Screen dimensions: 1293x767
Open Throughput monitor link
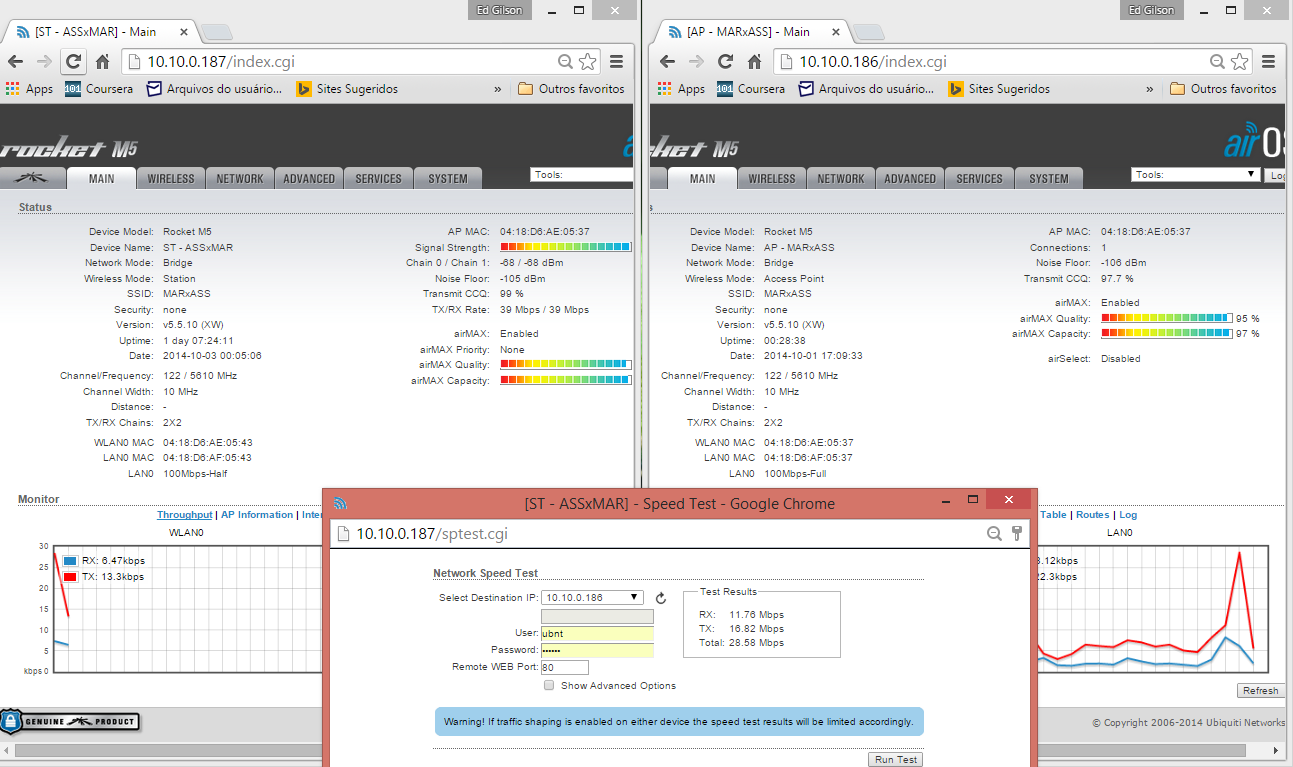coord(185,515)
